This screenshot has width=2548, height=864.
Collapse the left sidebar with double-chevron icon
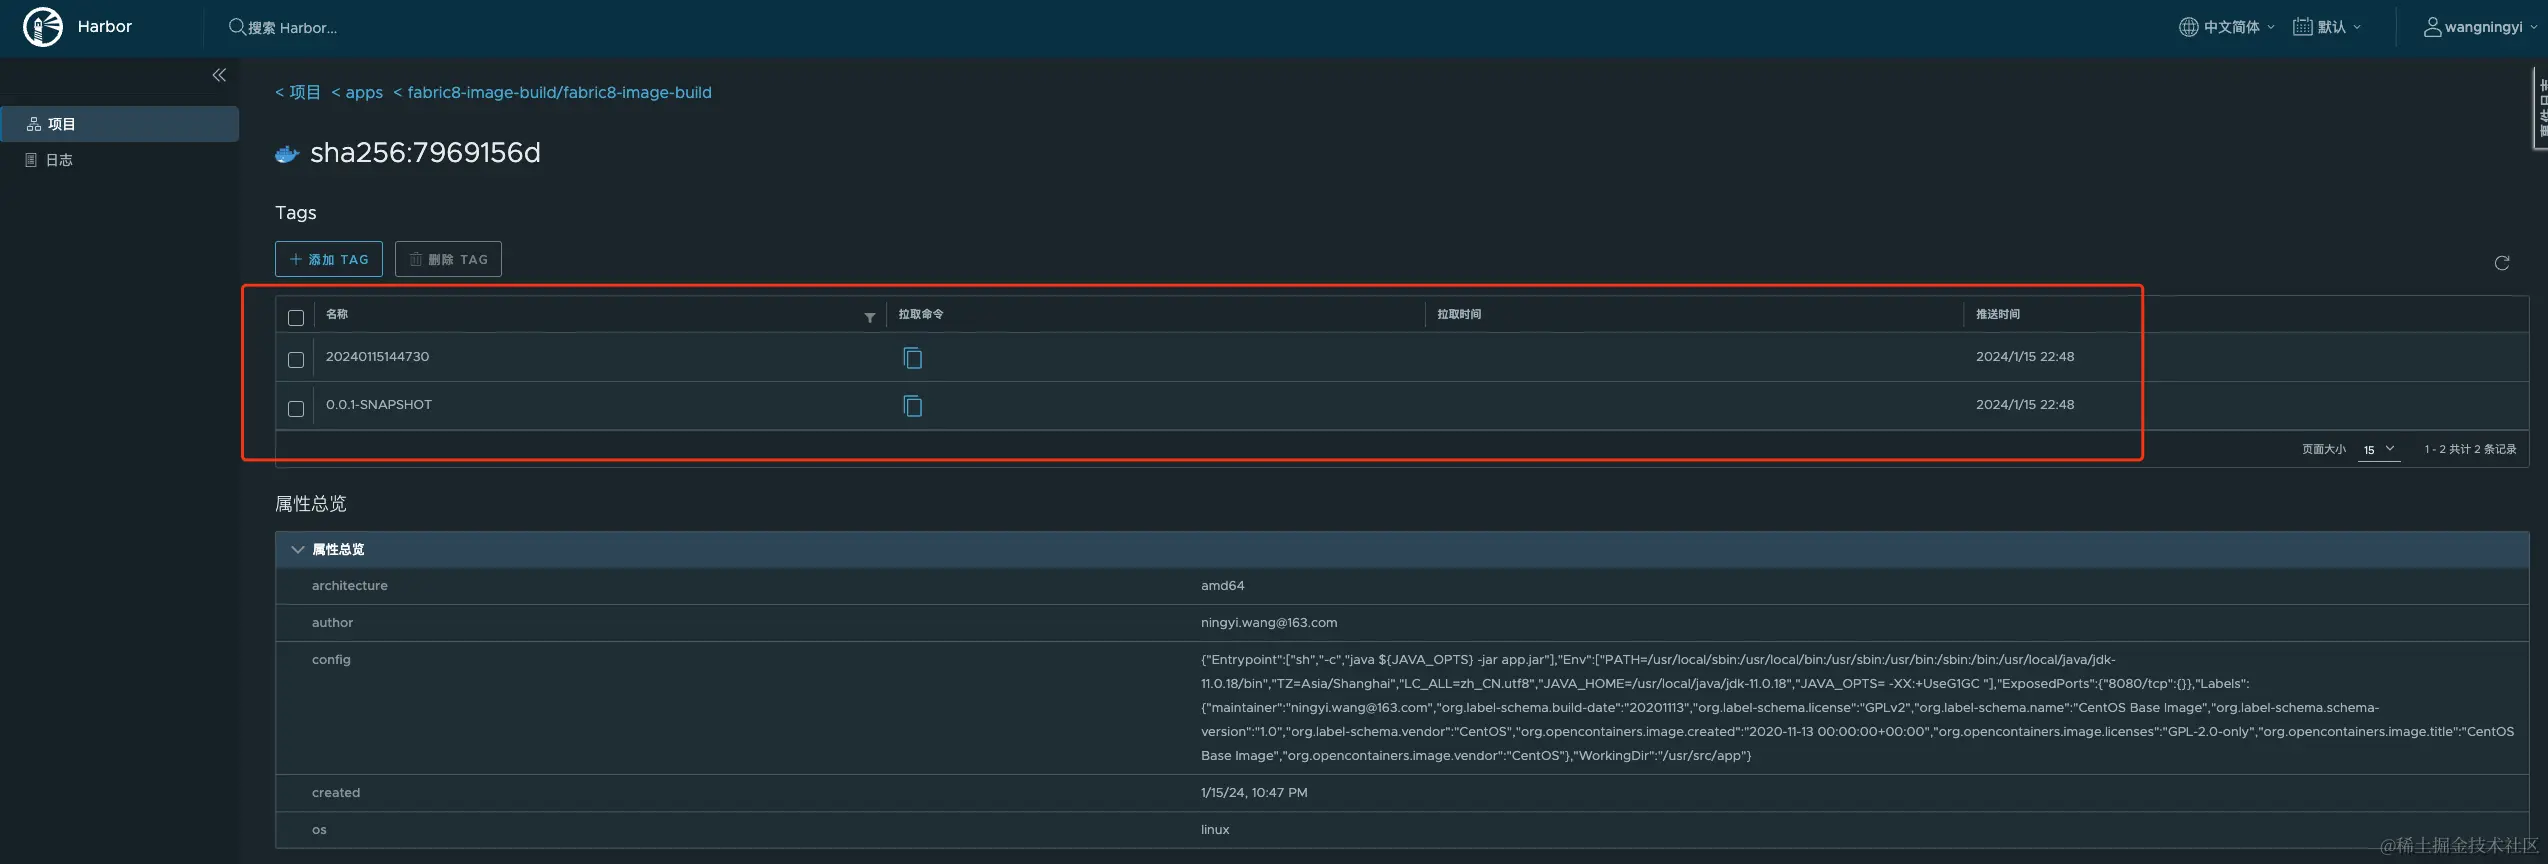click(x=219, y=75)
